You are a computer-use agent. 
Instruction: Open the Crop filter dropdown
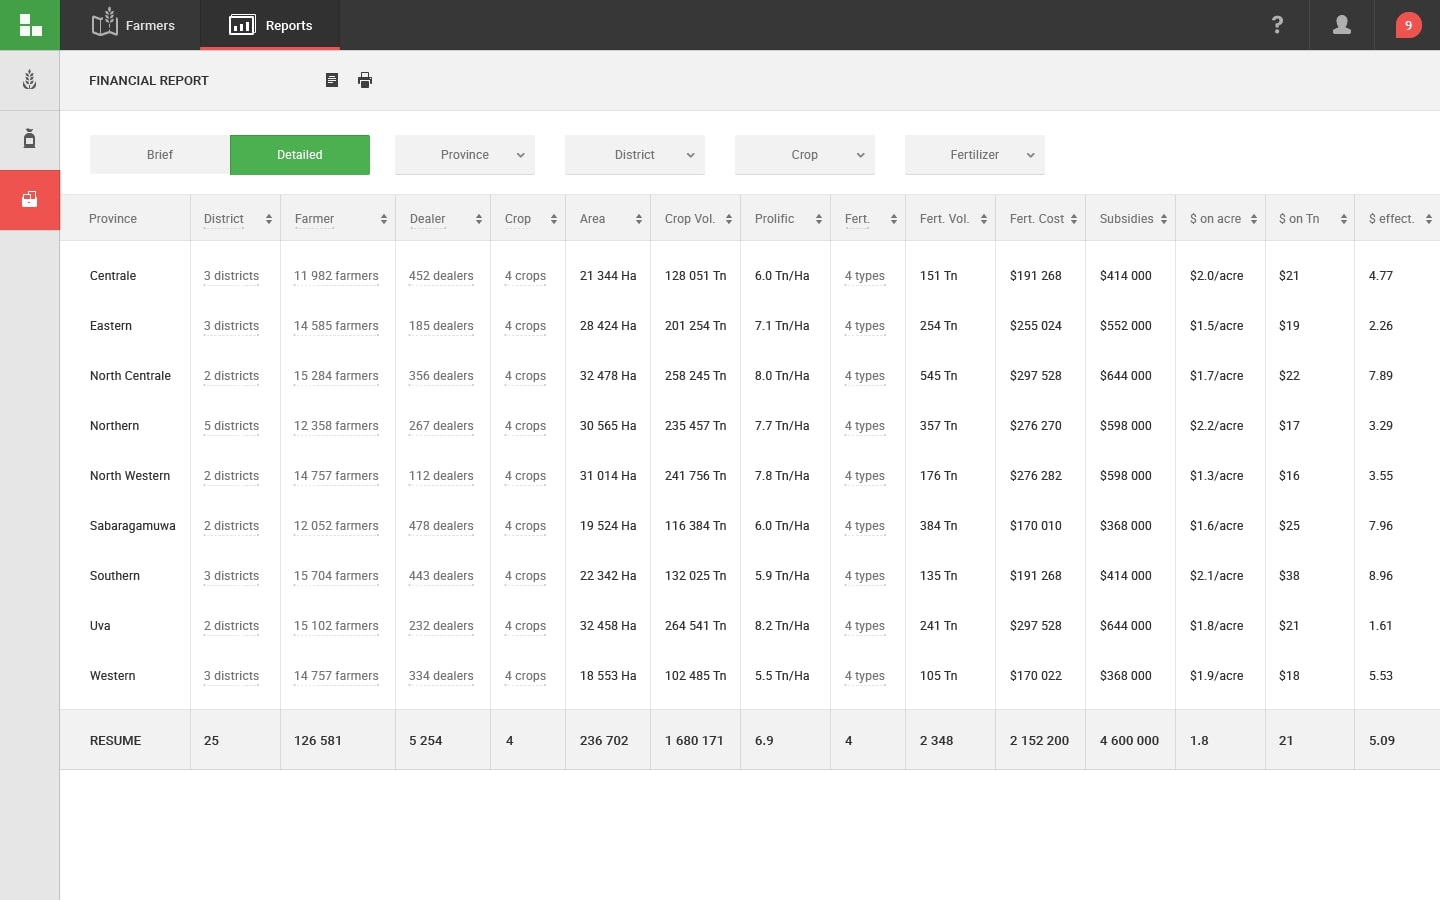pos(805,155)
